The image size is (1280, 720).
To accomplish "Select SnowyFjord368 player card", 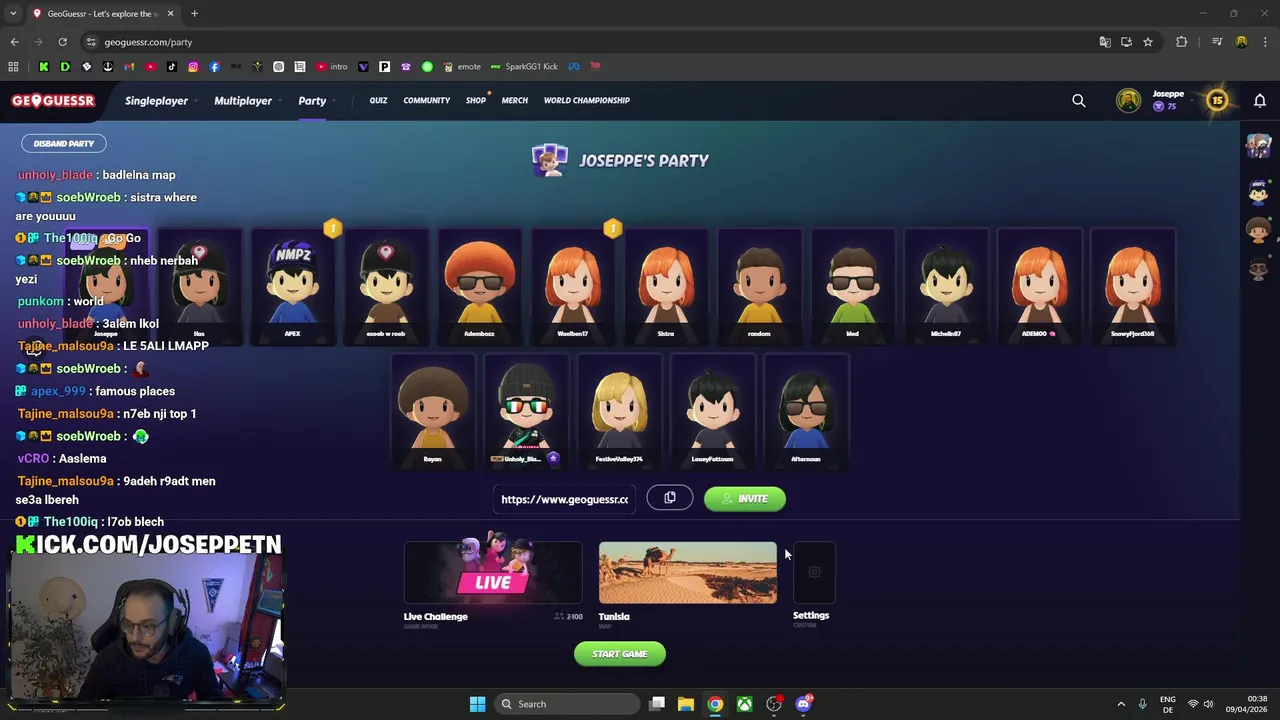I will click(1132, 287).
